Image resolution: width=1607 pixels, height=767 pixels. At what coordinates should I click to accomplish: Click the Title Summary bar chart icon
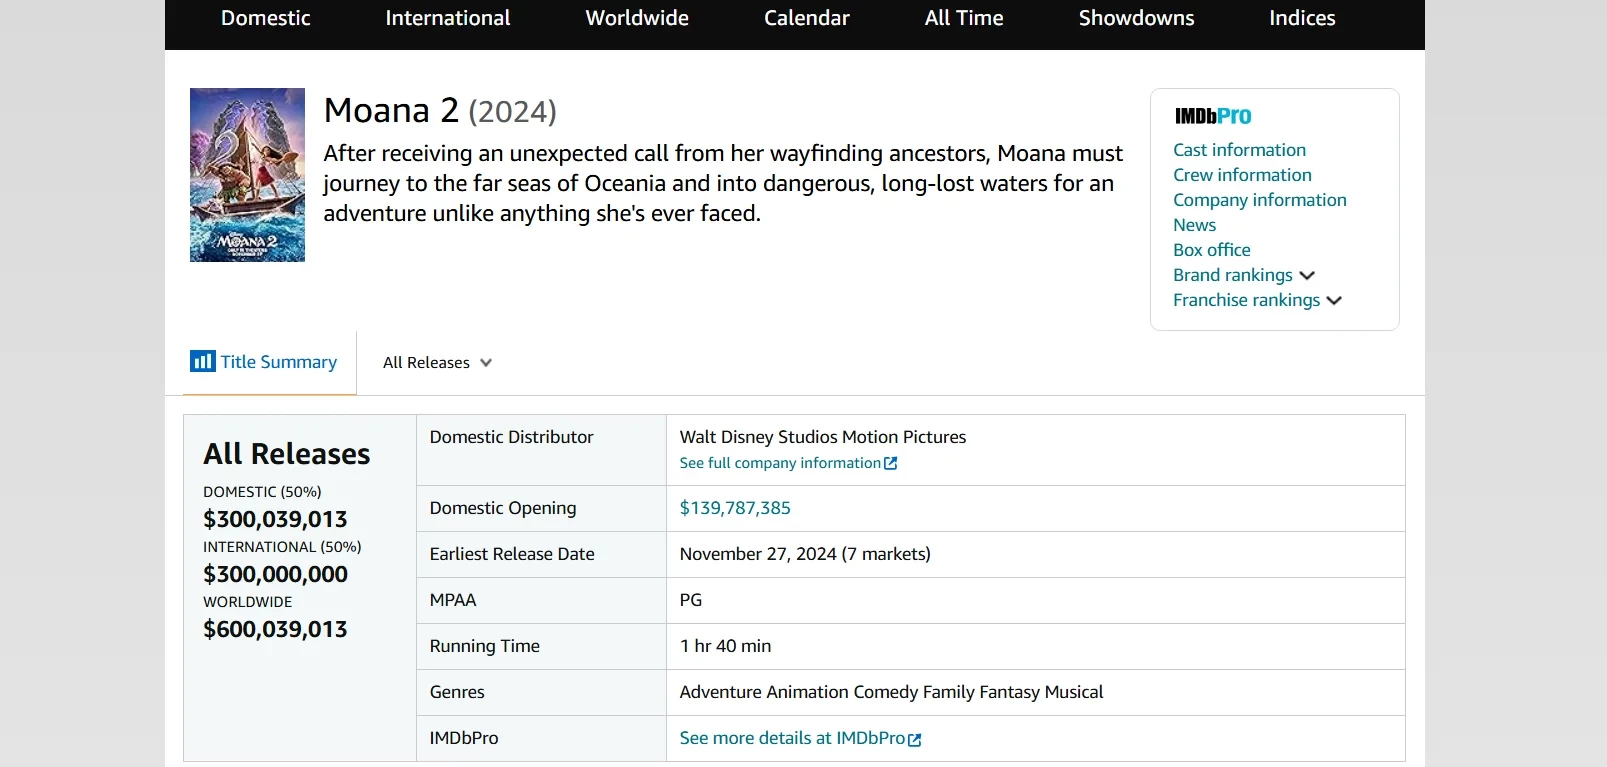click(203, 361)
